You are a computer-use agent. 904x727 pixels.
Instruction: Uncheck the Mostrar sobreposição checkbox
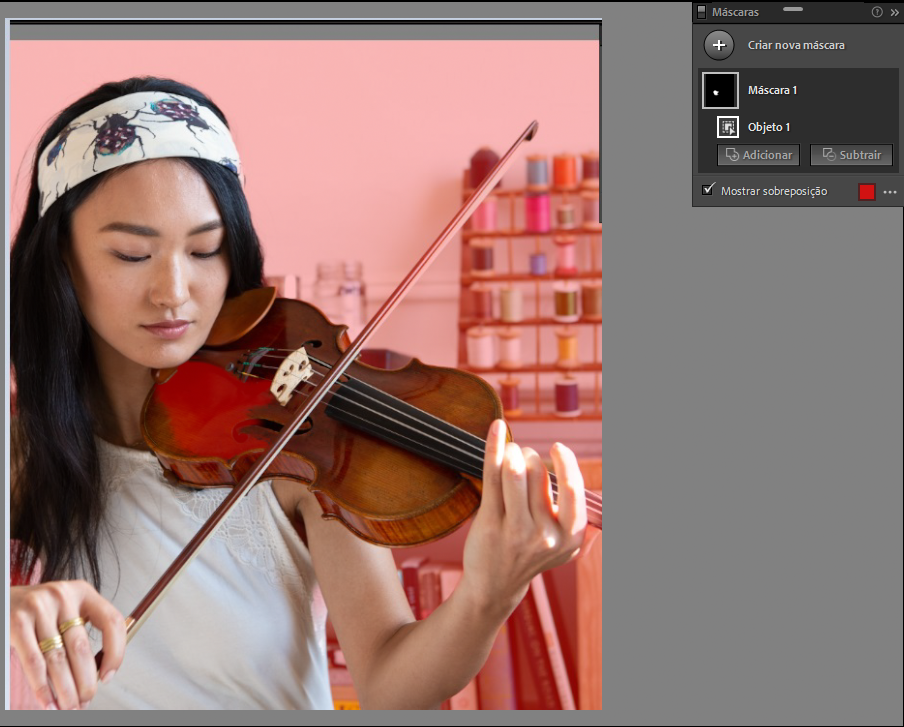(709, 190)
